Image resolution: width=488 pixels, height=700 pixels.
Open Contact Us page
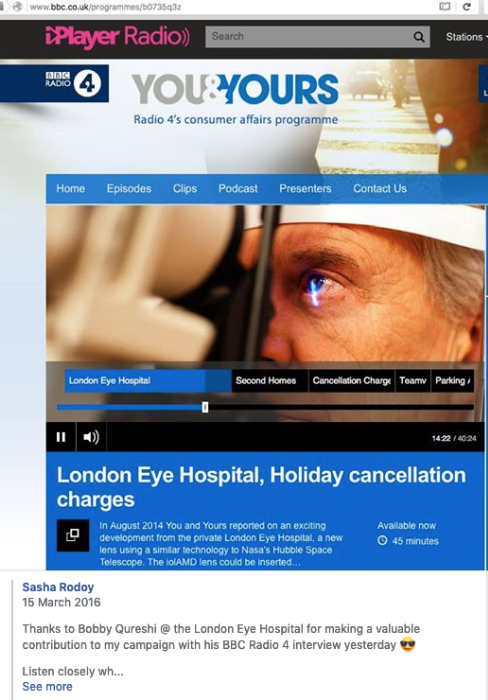point(380,188)
